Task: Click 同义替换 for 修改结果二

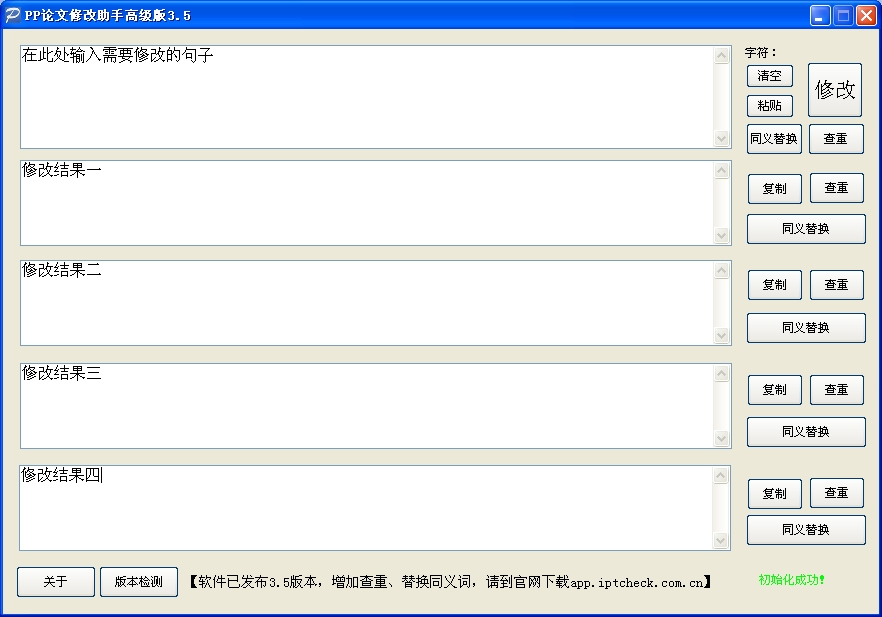Action: pos(806,328)
